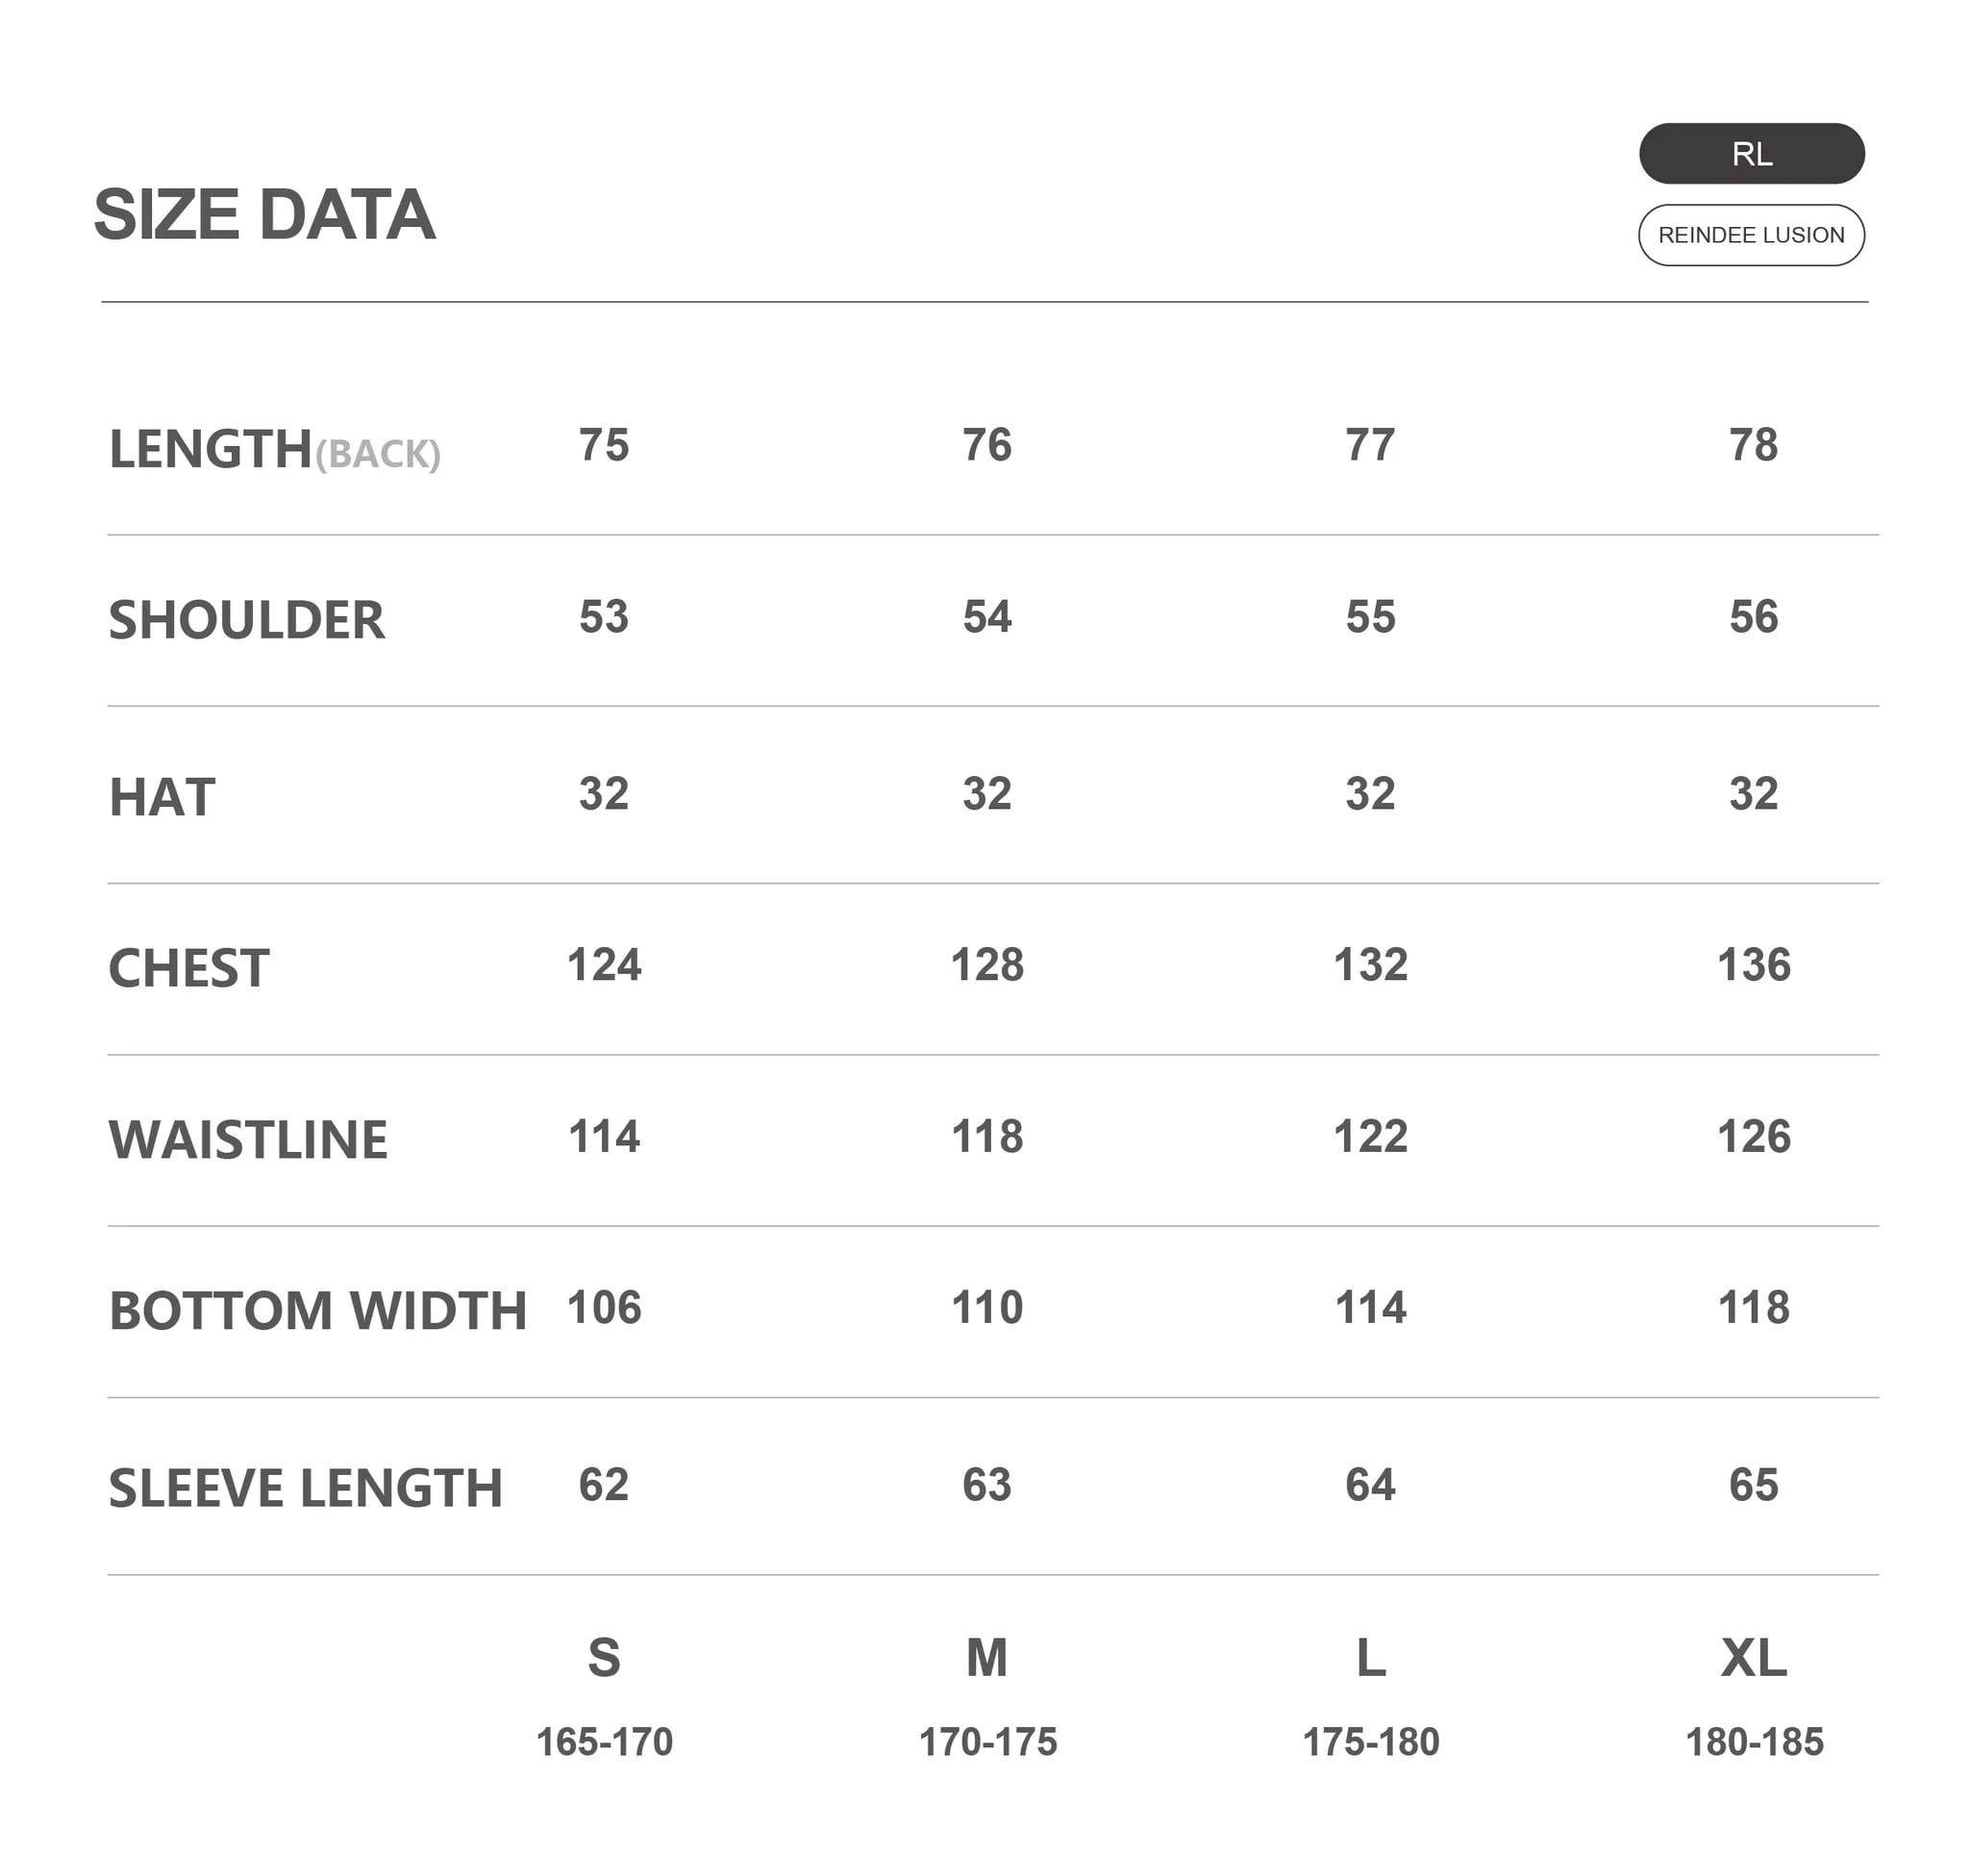Viewport: 1969px width, 1876px height.
Task: Click chest value 136 for XL
Action: pos(1753,965)
